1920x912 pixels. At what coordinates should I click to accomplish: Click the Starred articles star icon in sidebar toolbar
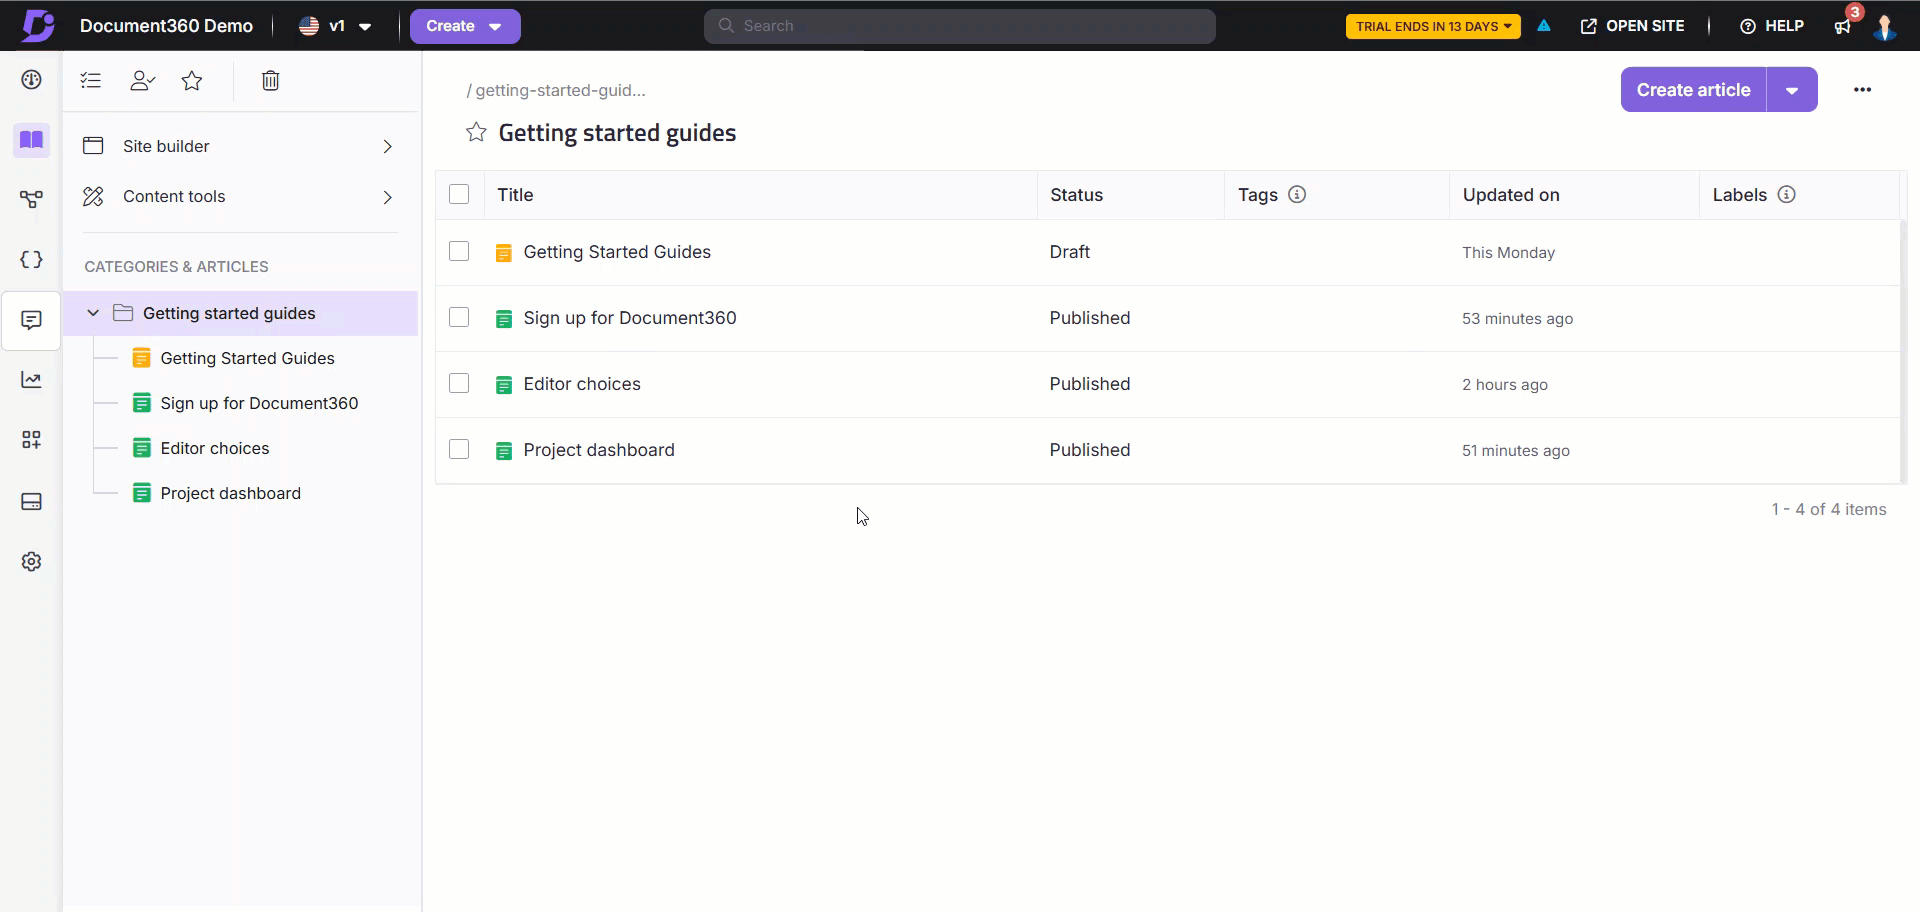pyautogui.click(x=192, y=81)
